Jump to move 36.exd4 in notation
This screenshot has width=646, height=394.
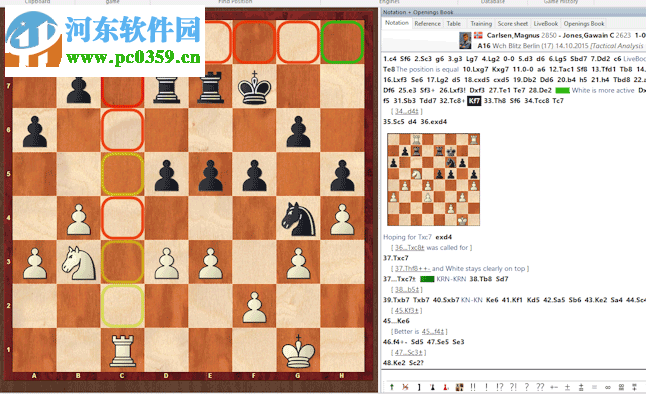coord(433,122)
